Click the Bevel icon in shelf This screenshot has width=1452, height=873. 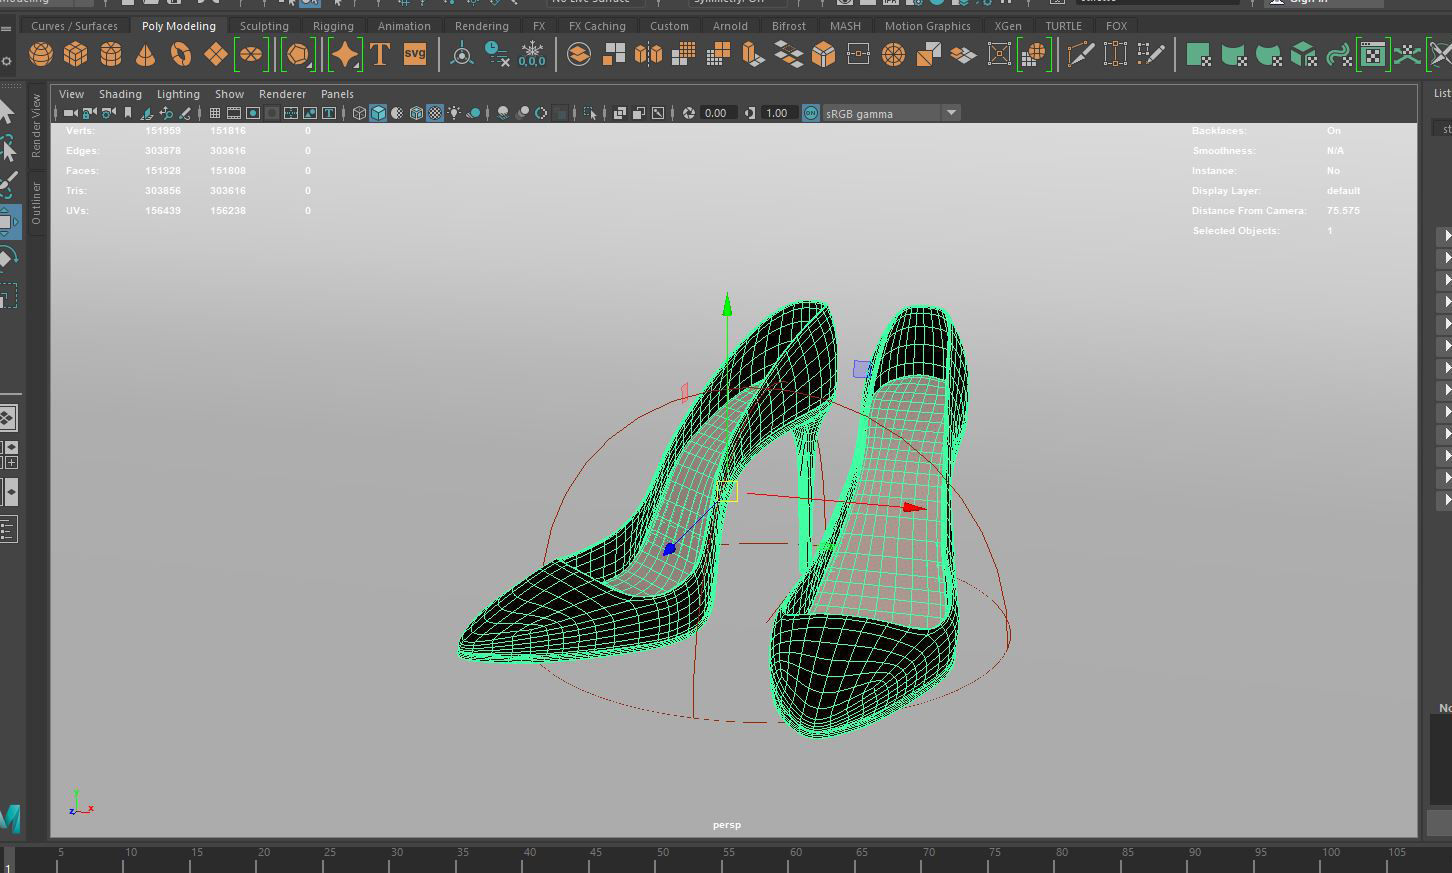tap(823, 54)
